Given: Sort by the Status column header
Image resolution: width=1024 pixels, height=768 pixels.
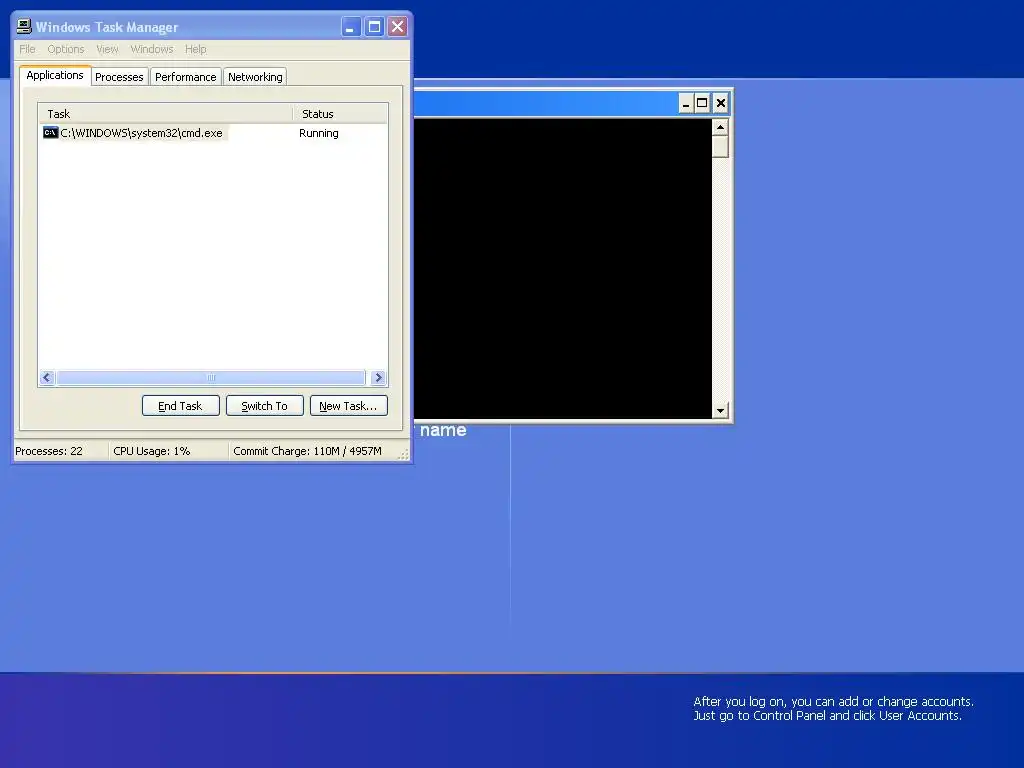Looking at the screenshot, I should (340, 114).
